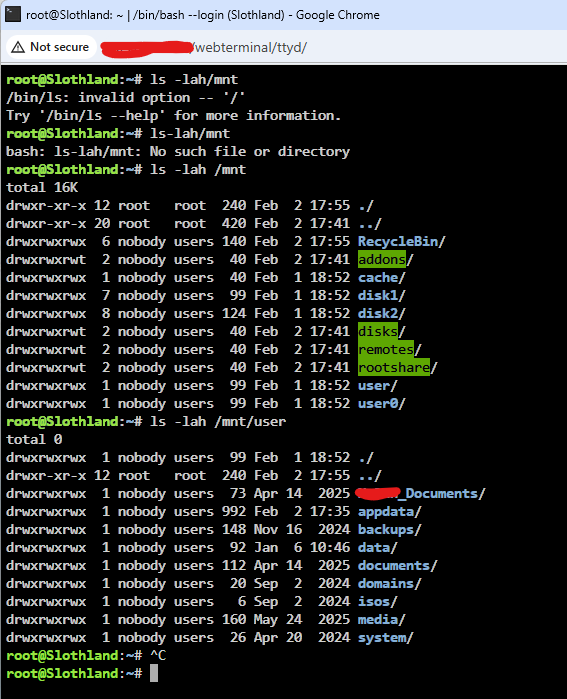Click the terminal icon in title bar
The width and height of the screenshot is (567, 699).
click(x=12, y=14)
